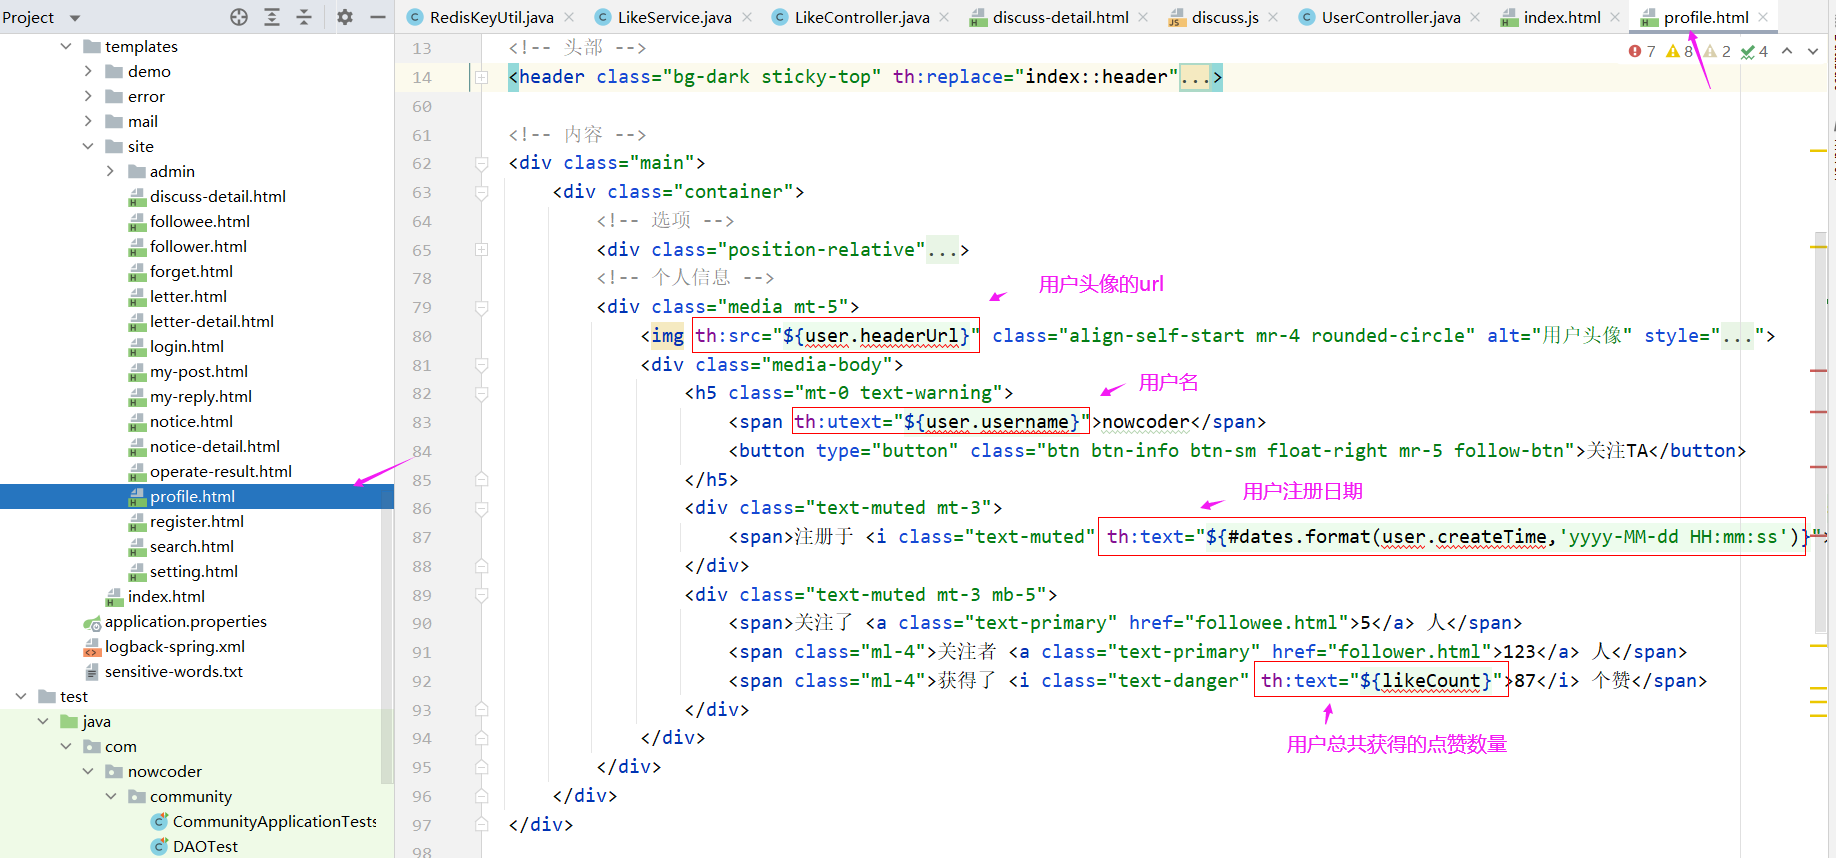Viewport: 1836px width, 858px height.
Task: Select setting.html in project tree
Action: point(193,571)
